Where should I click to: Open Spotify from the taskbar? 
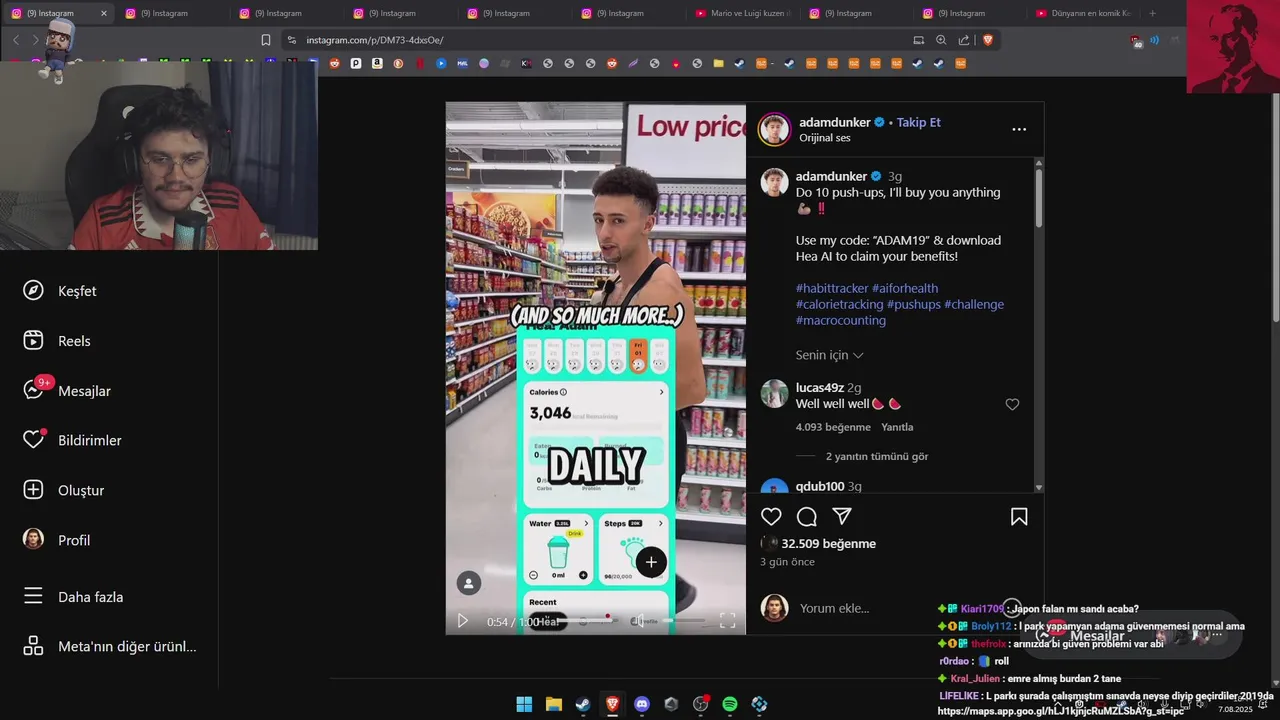tap(730, 704)
